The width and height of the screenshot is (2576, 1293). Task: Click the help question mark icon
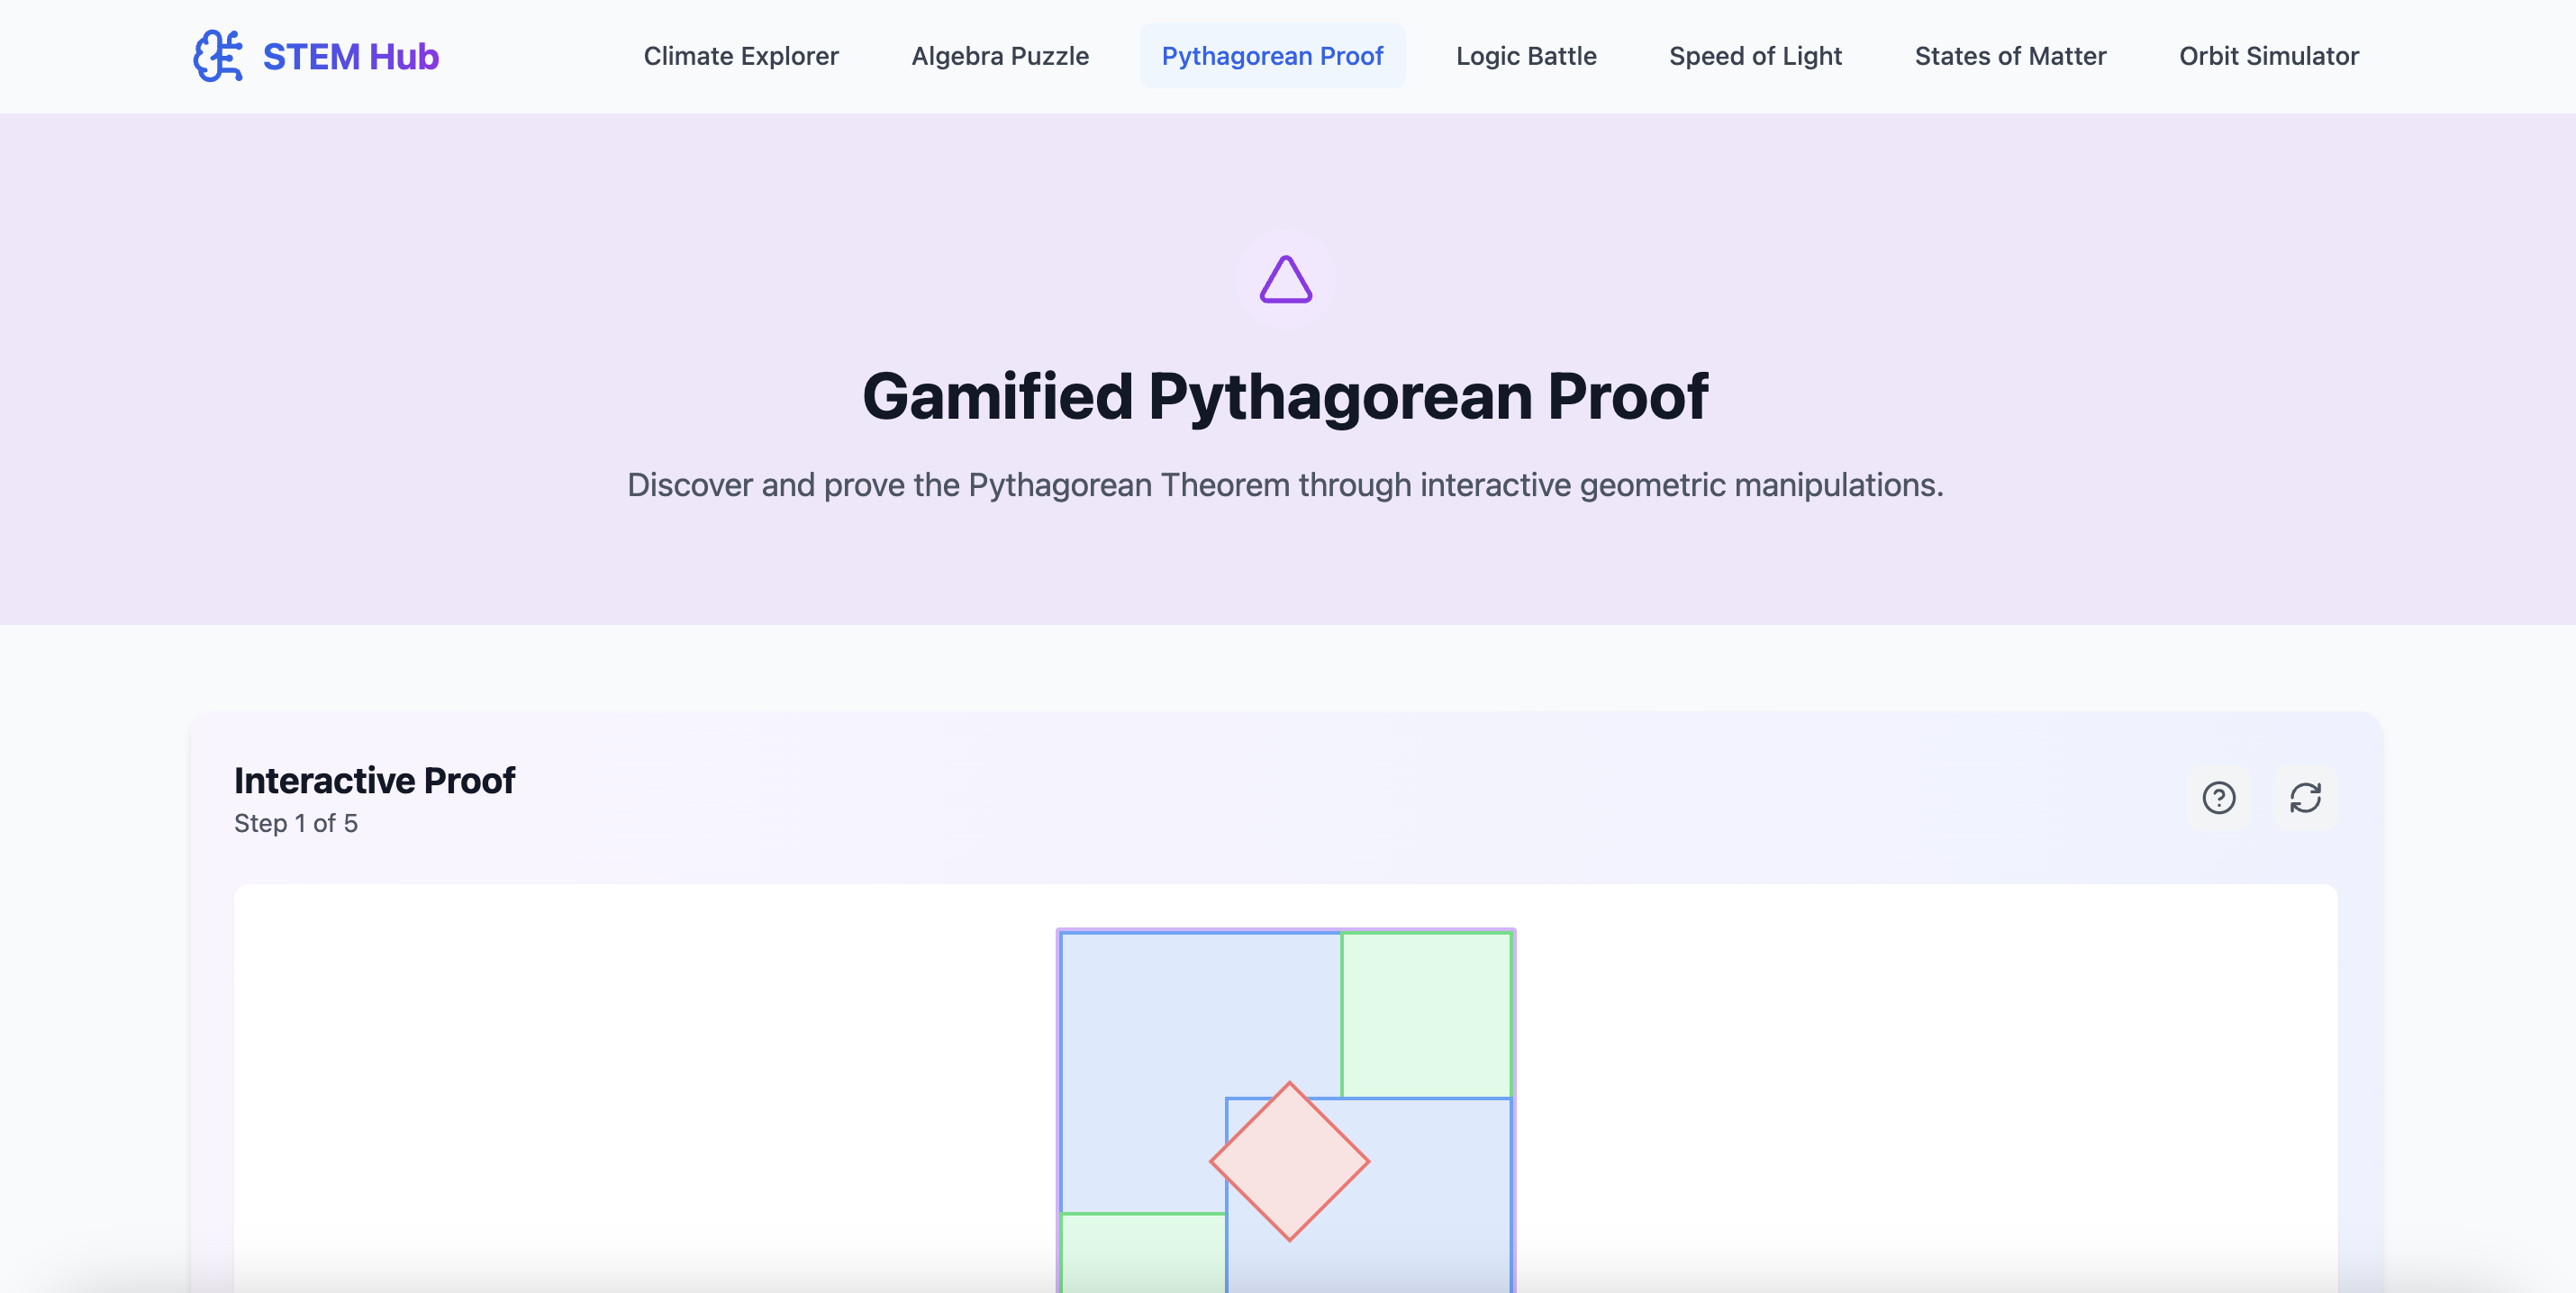click(x=2218, y=798)
